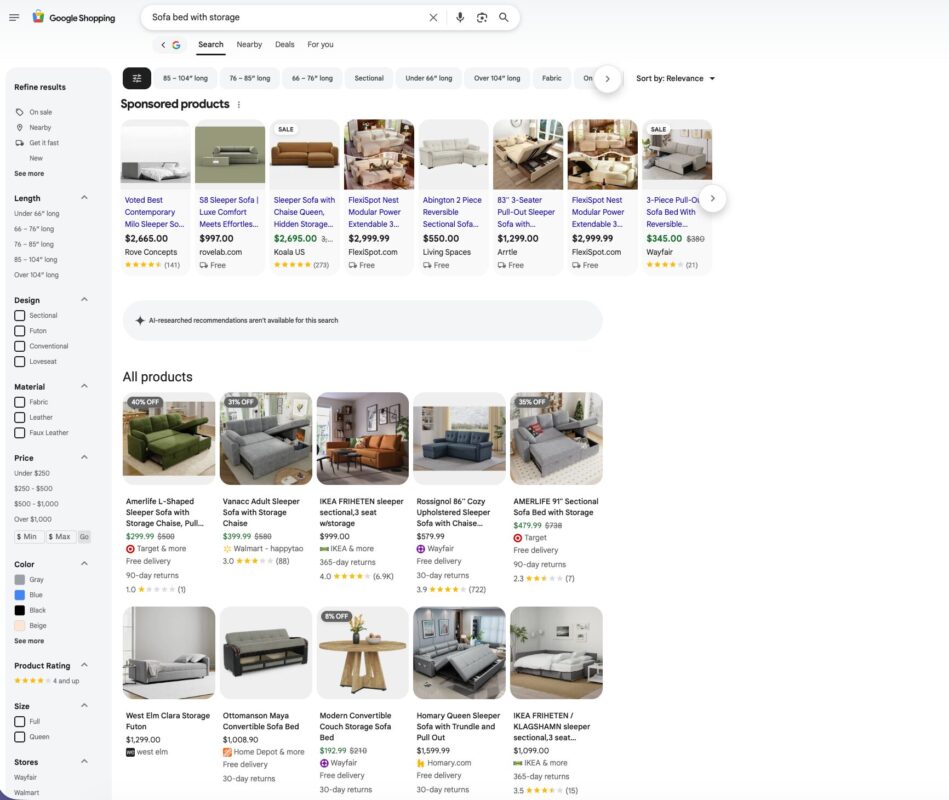
Task: Switch to the Search tab
Action: click(x=211, y=45)
